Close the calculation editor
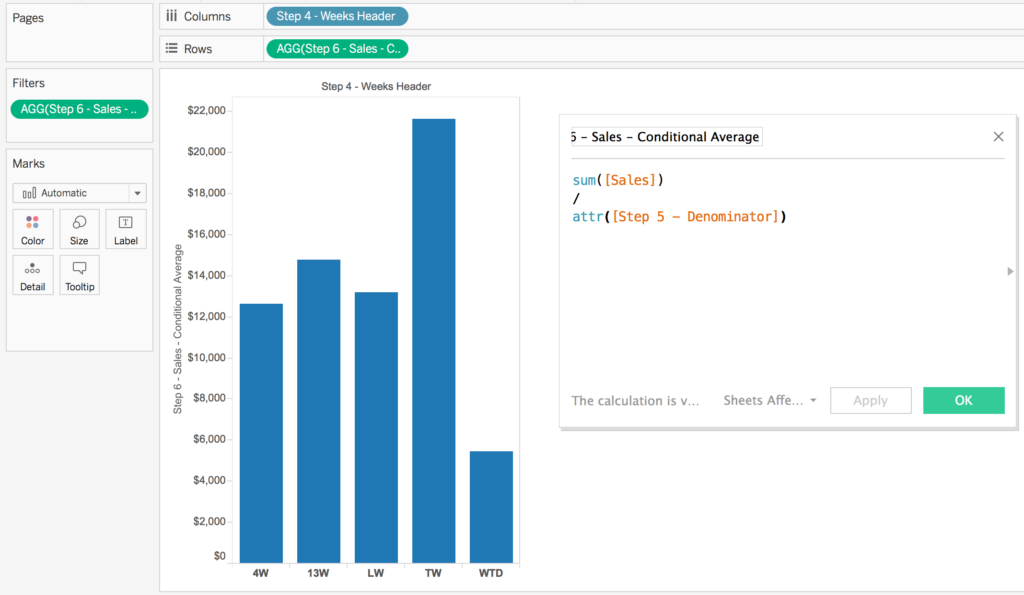The height and width of the screenshot is (595, 1024). point(997,136)
